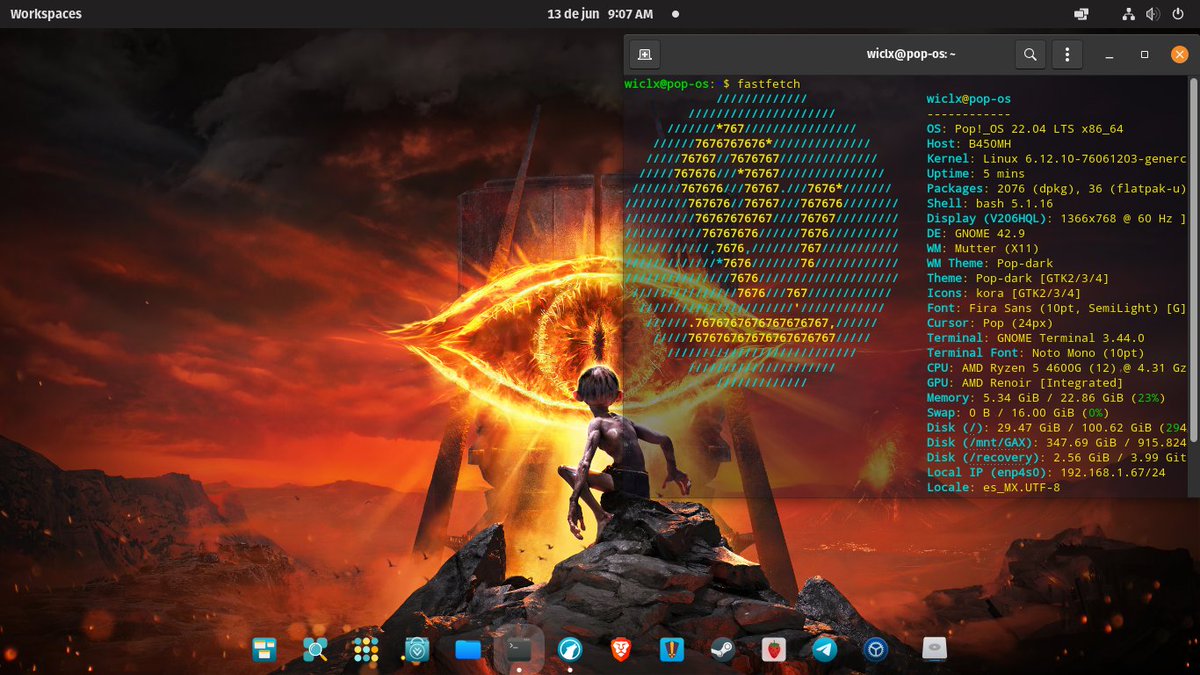Click the fastfetch command text
The height and width of the screenshot is (675, 1200).
768,84
